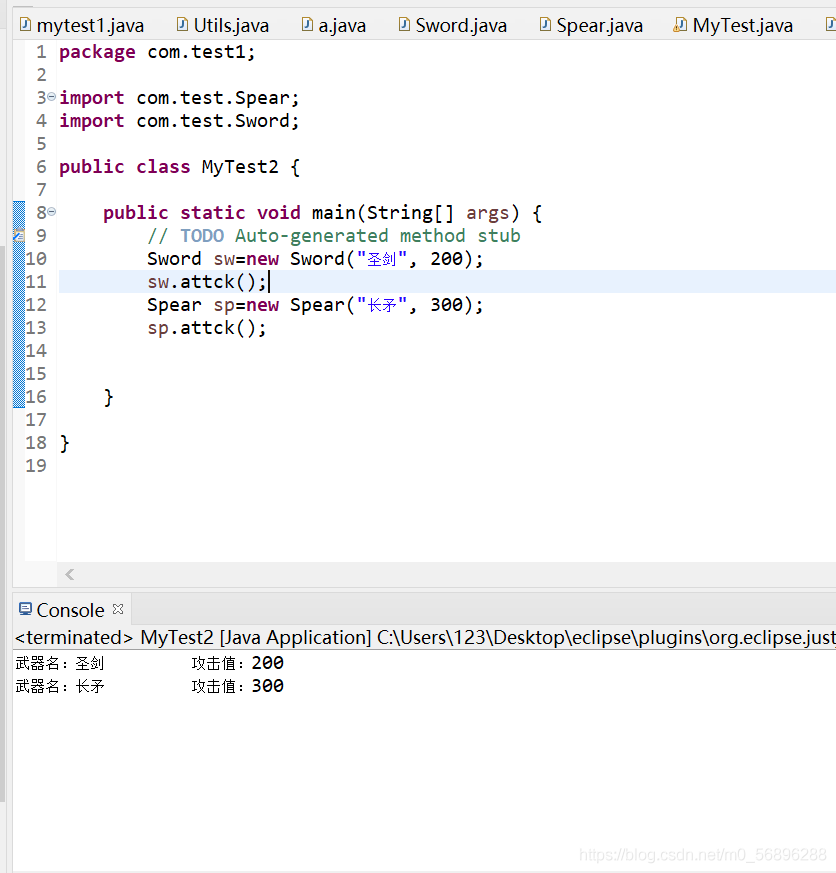Click the string "长矛" on line 12
Viewport: 836px width, 873px height.
click(382, 305)
